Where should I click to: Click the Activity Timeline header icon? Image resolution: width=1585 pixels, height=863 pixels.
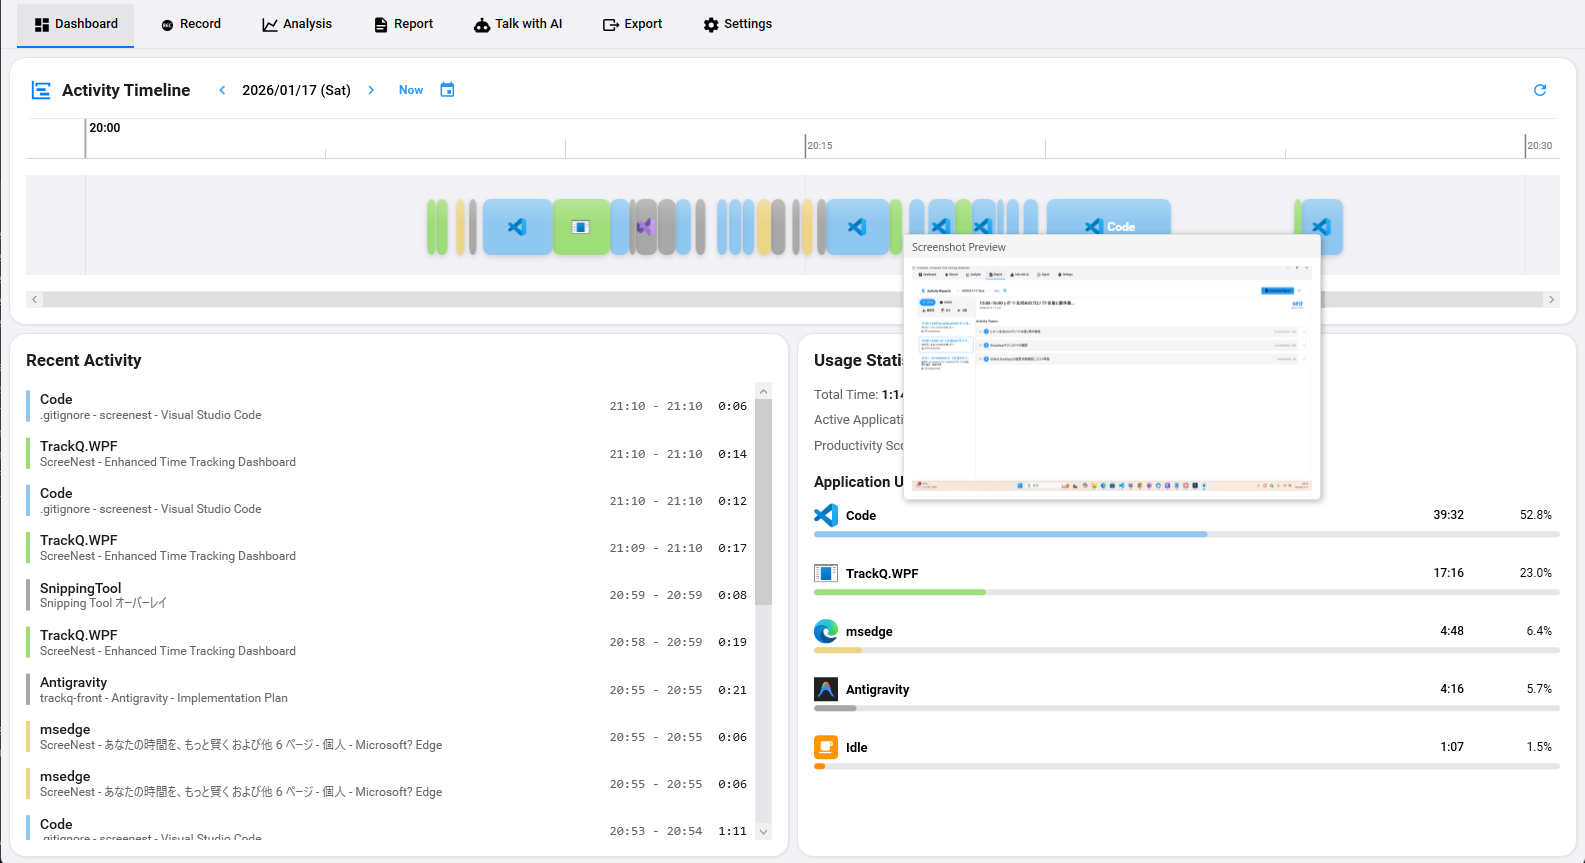pyautogui.click(x=41, y=90)
